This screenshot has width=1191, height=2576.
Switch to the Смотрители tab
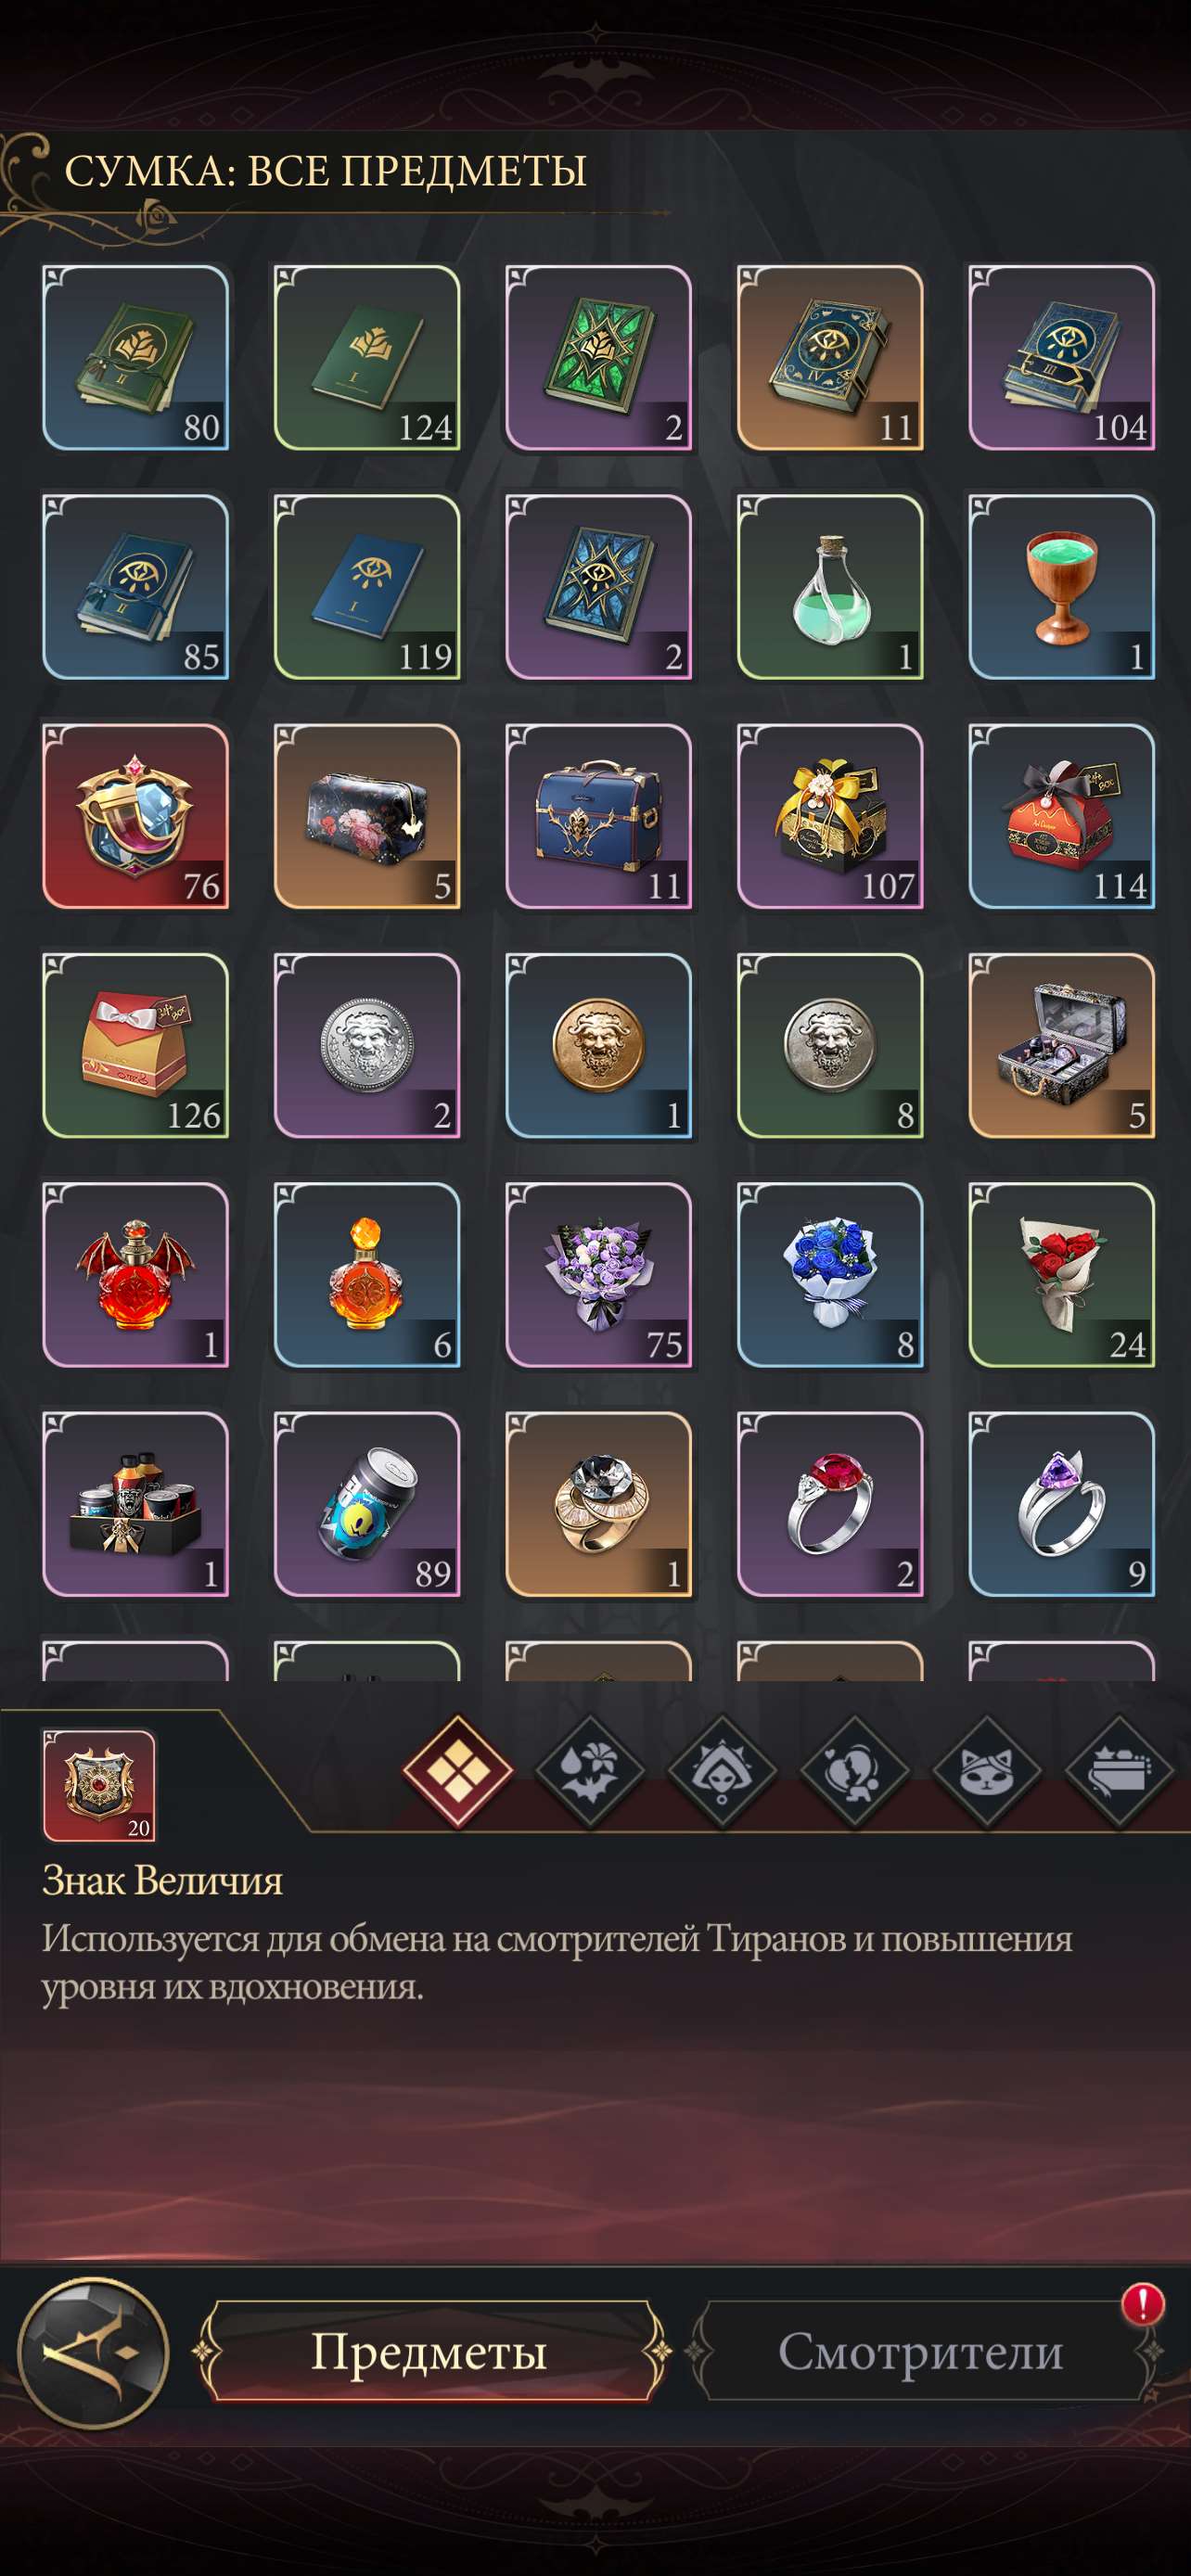[920, 2351]
